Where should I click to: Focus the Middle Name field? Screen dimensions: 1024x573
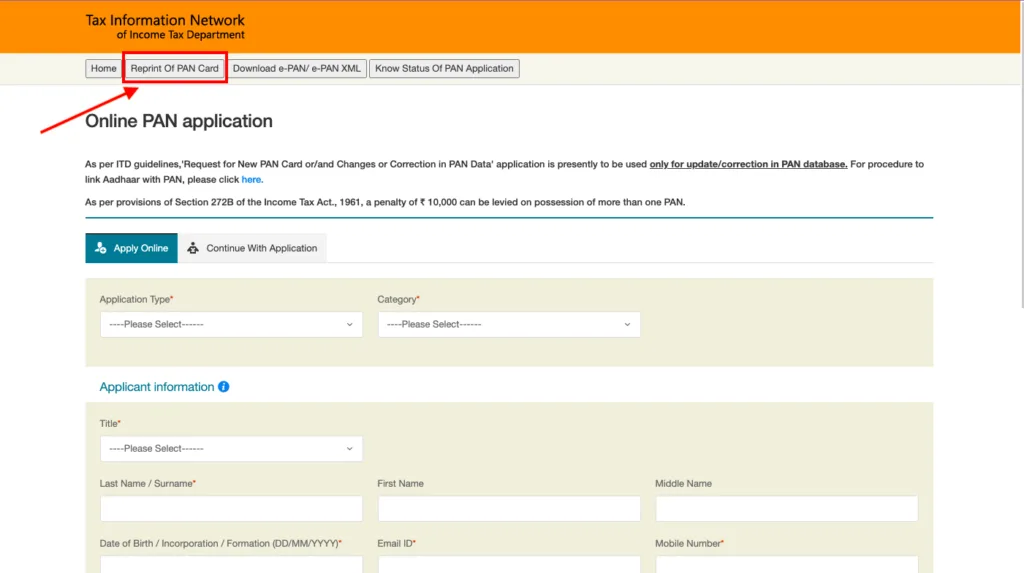(x=786, y=508)
